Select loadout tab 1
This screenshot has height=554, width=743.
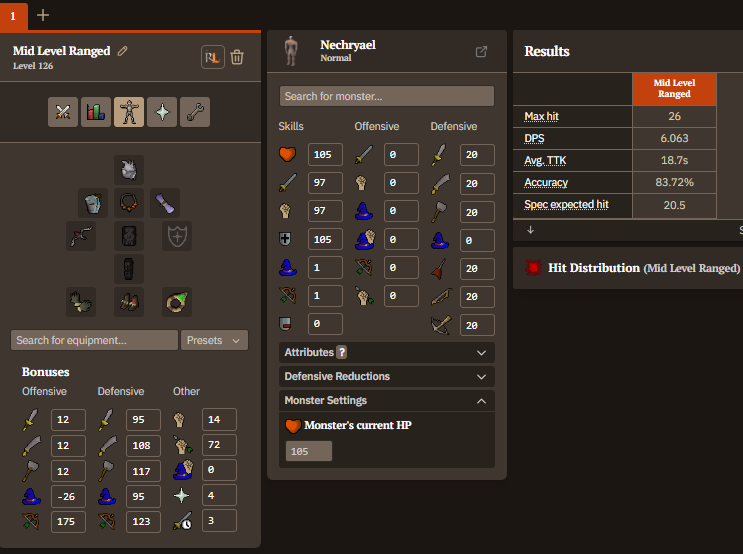13,15
